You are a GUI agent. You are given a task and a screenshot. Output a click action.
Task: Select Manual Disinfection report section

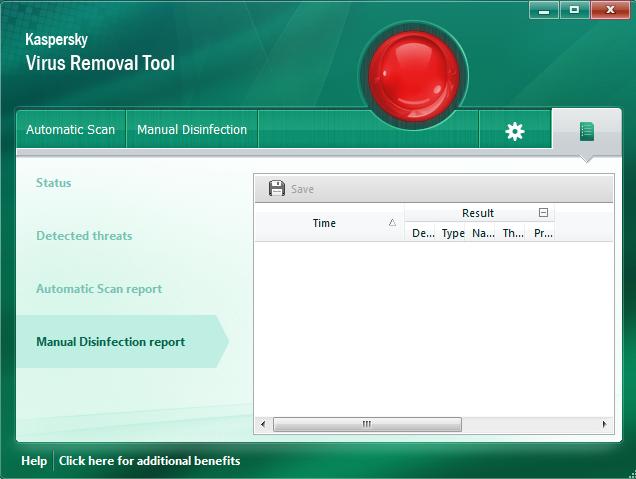point(122,342)
